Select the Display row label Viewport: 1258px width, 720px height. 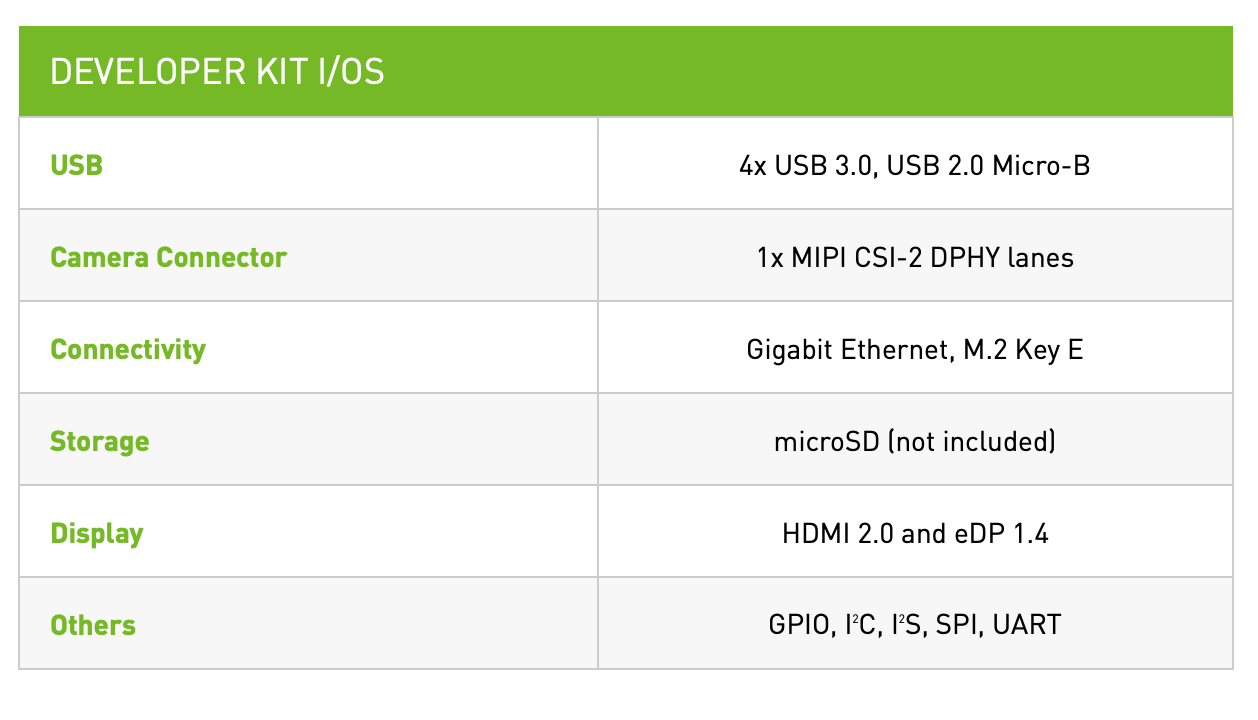[x=97, y=533]
